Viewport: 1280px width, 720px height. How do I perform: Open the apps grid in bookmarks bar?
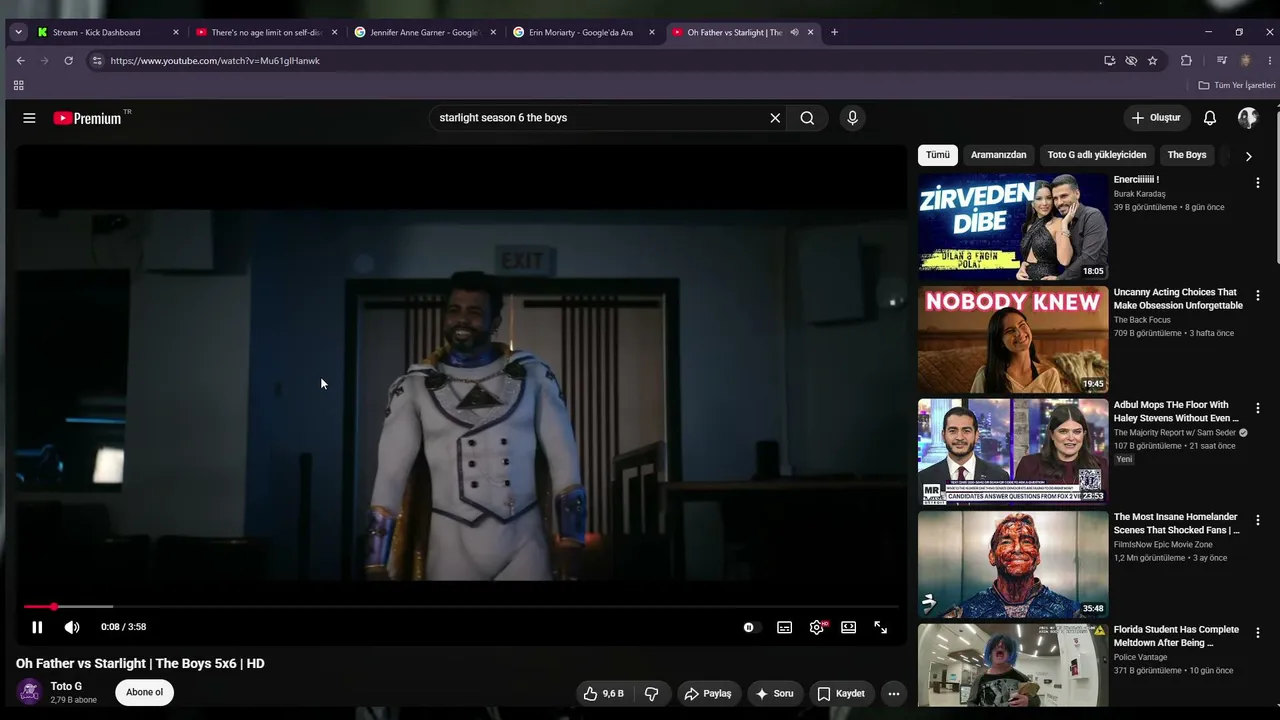point(18,86)
